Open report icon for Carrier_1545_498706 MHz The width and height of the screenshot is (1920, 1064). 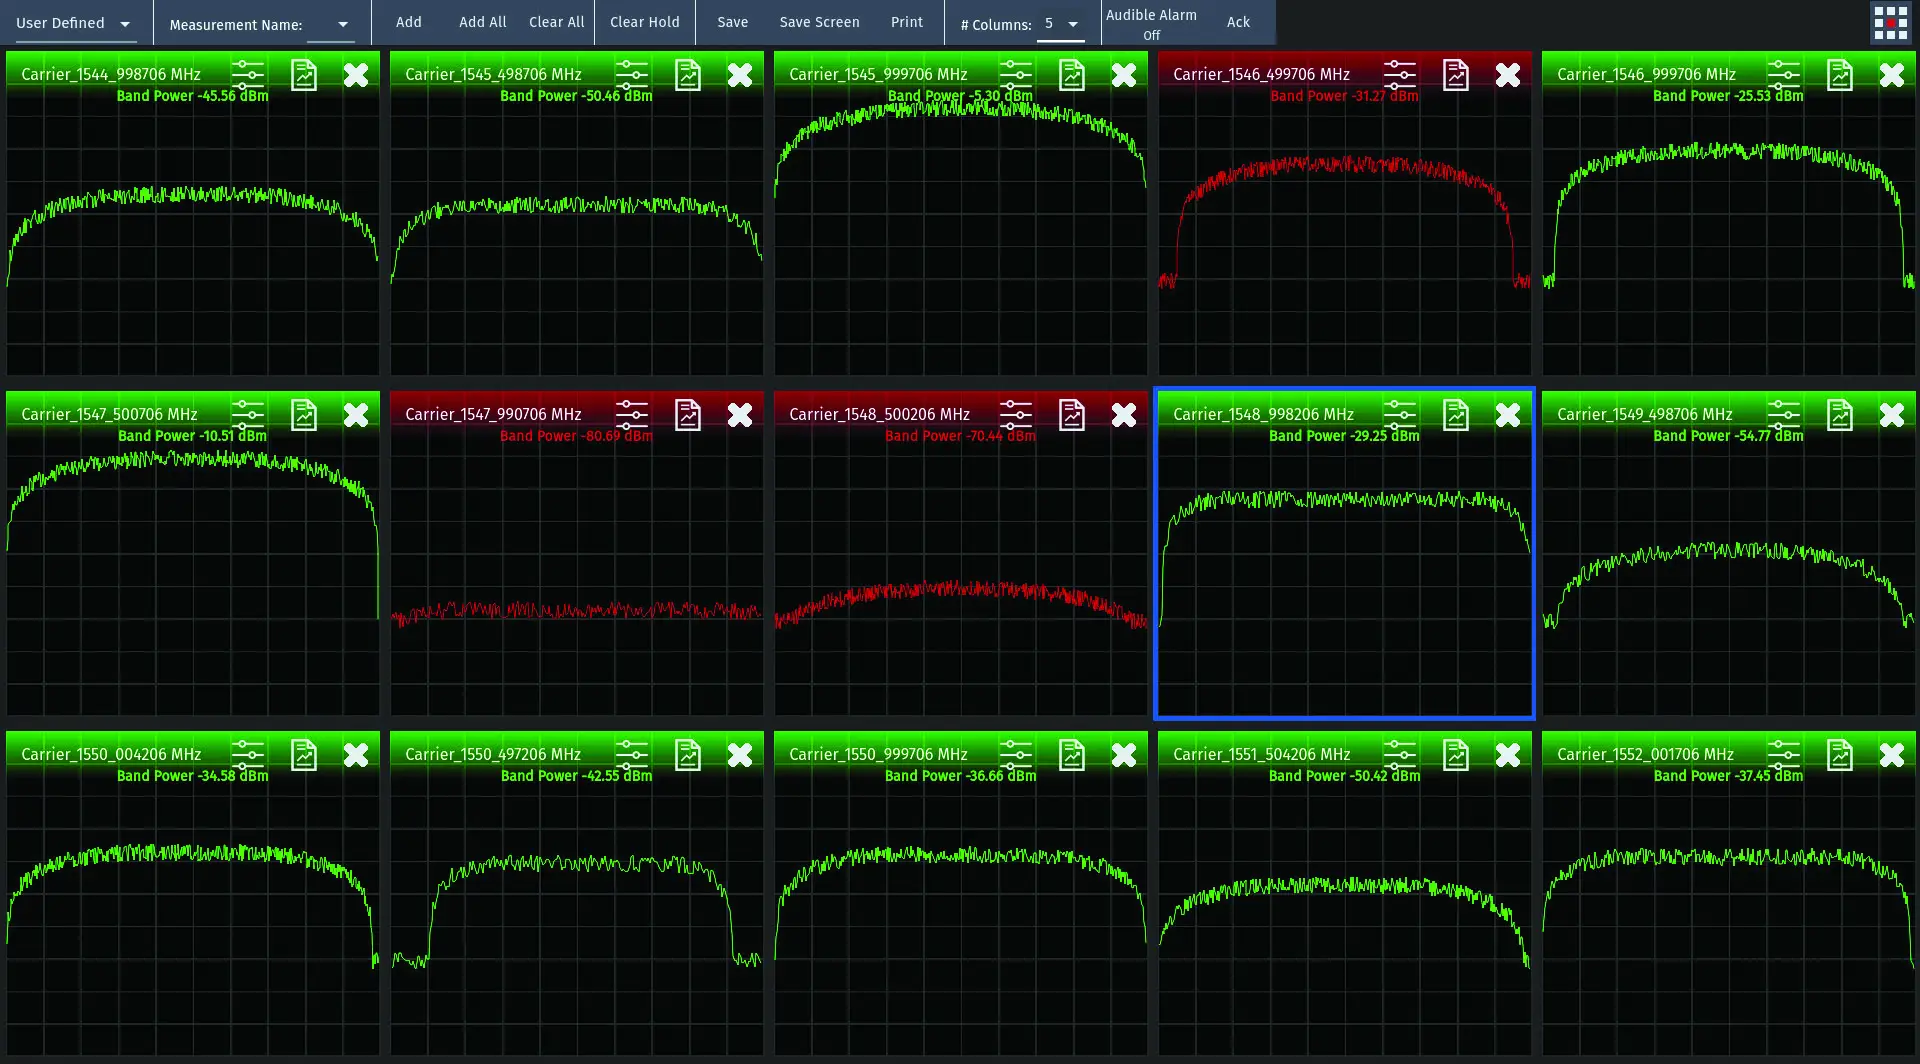tap(688, 75)
